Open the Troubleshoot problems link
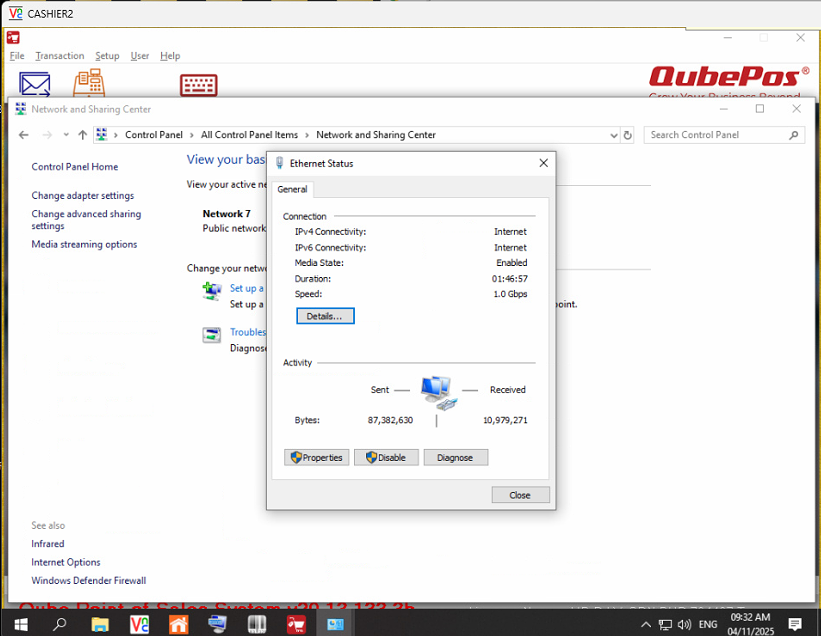Screen dimensions: 821x636 (248, 332)
